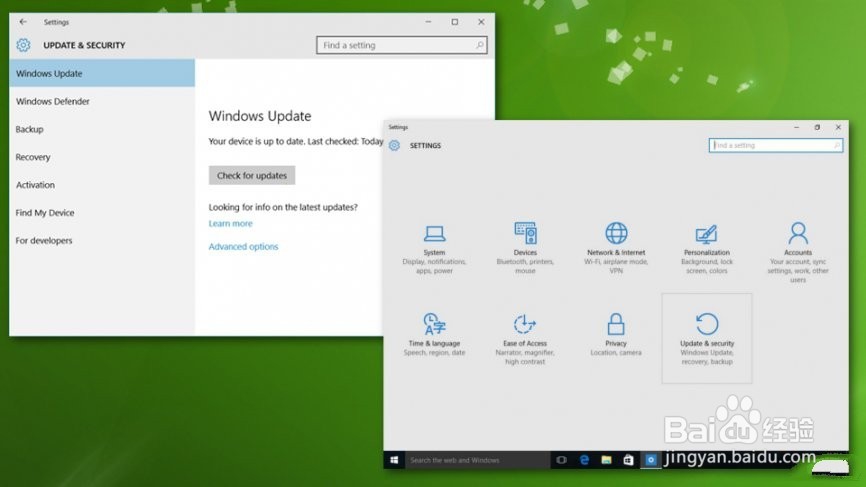The image size is (866, 487).
Task: Click the gear icon beside SETTINGS title
Action: point(394,145)
